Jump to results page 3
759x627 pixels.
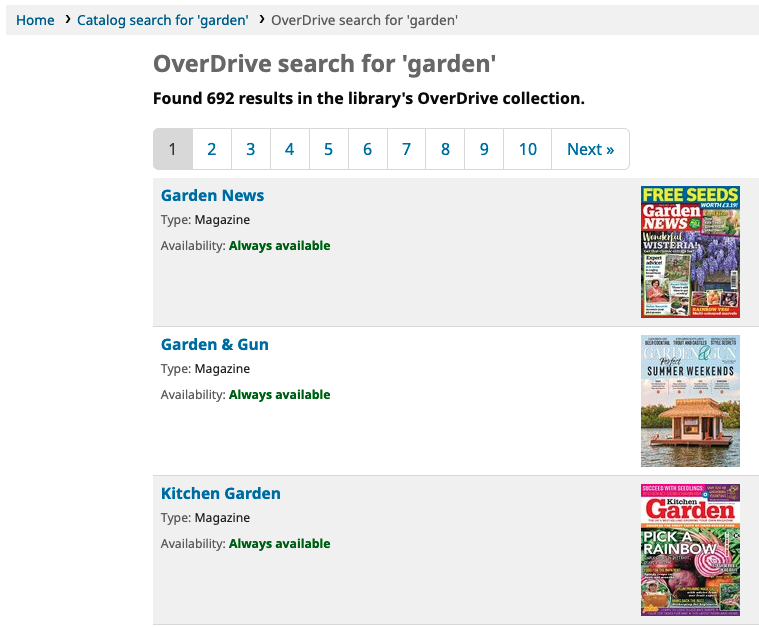(x=251, y=149)
